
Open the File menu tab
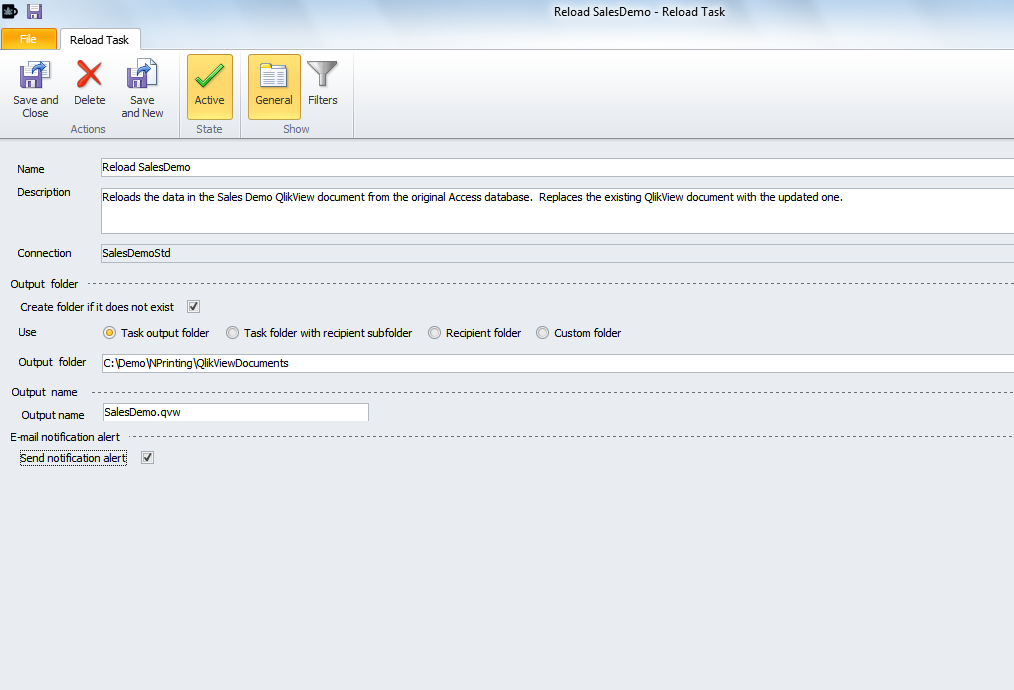tap(28, 39)
